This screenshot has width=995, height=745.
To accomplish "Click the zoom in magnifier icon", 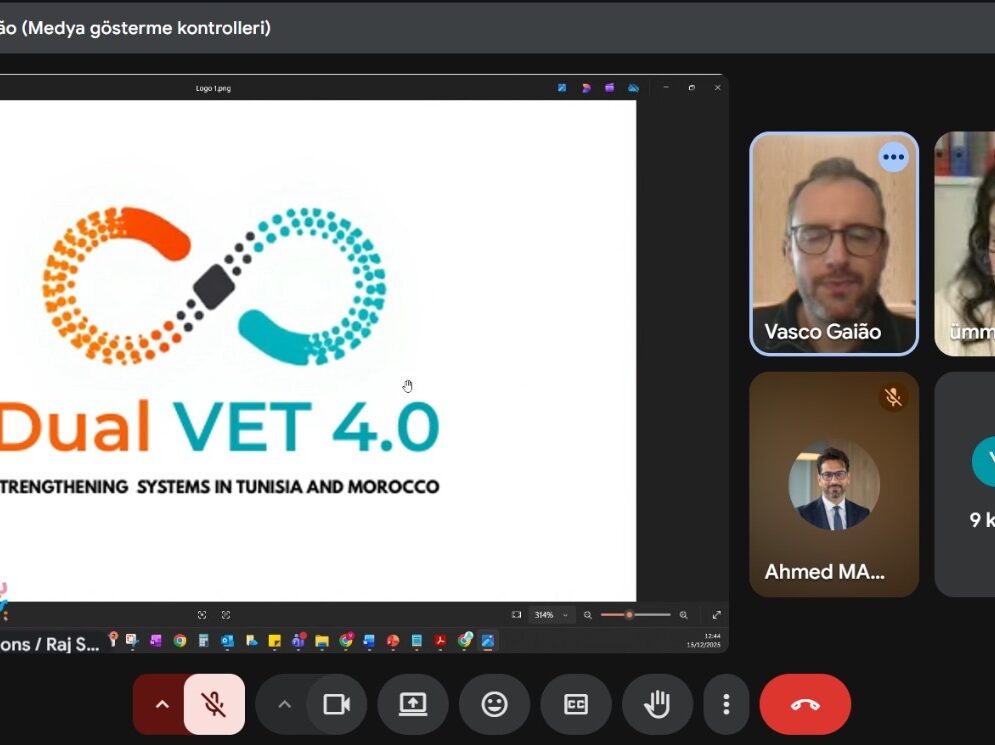I will (x=683, y=615).
